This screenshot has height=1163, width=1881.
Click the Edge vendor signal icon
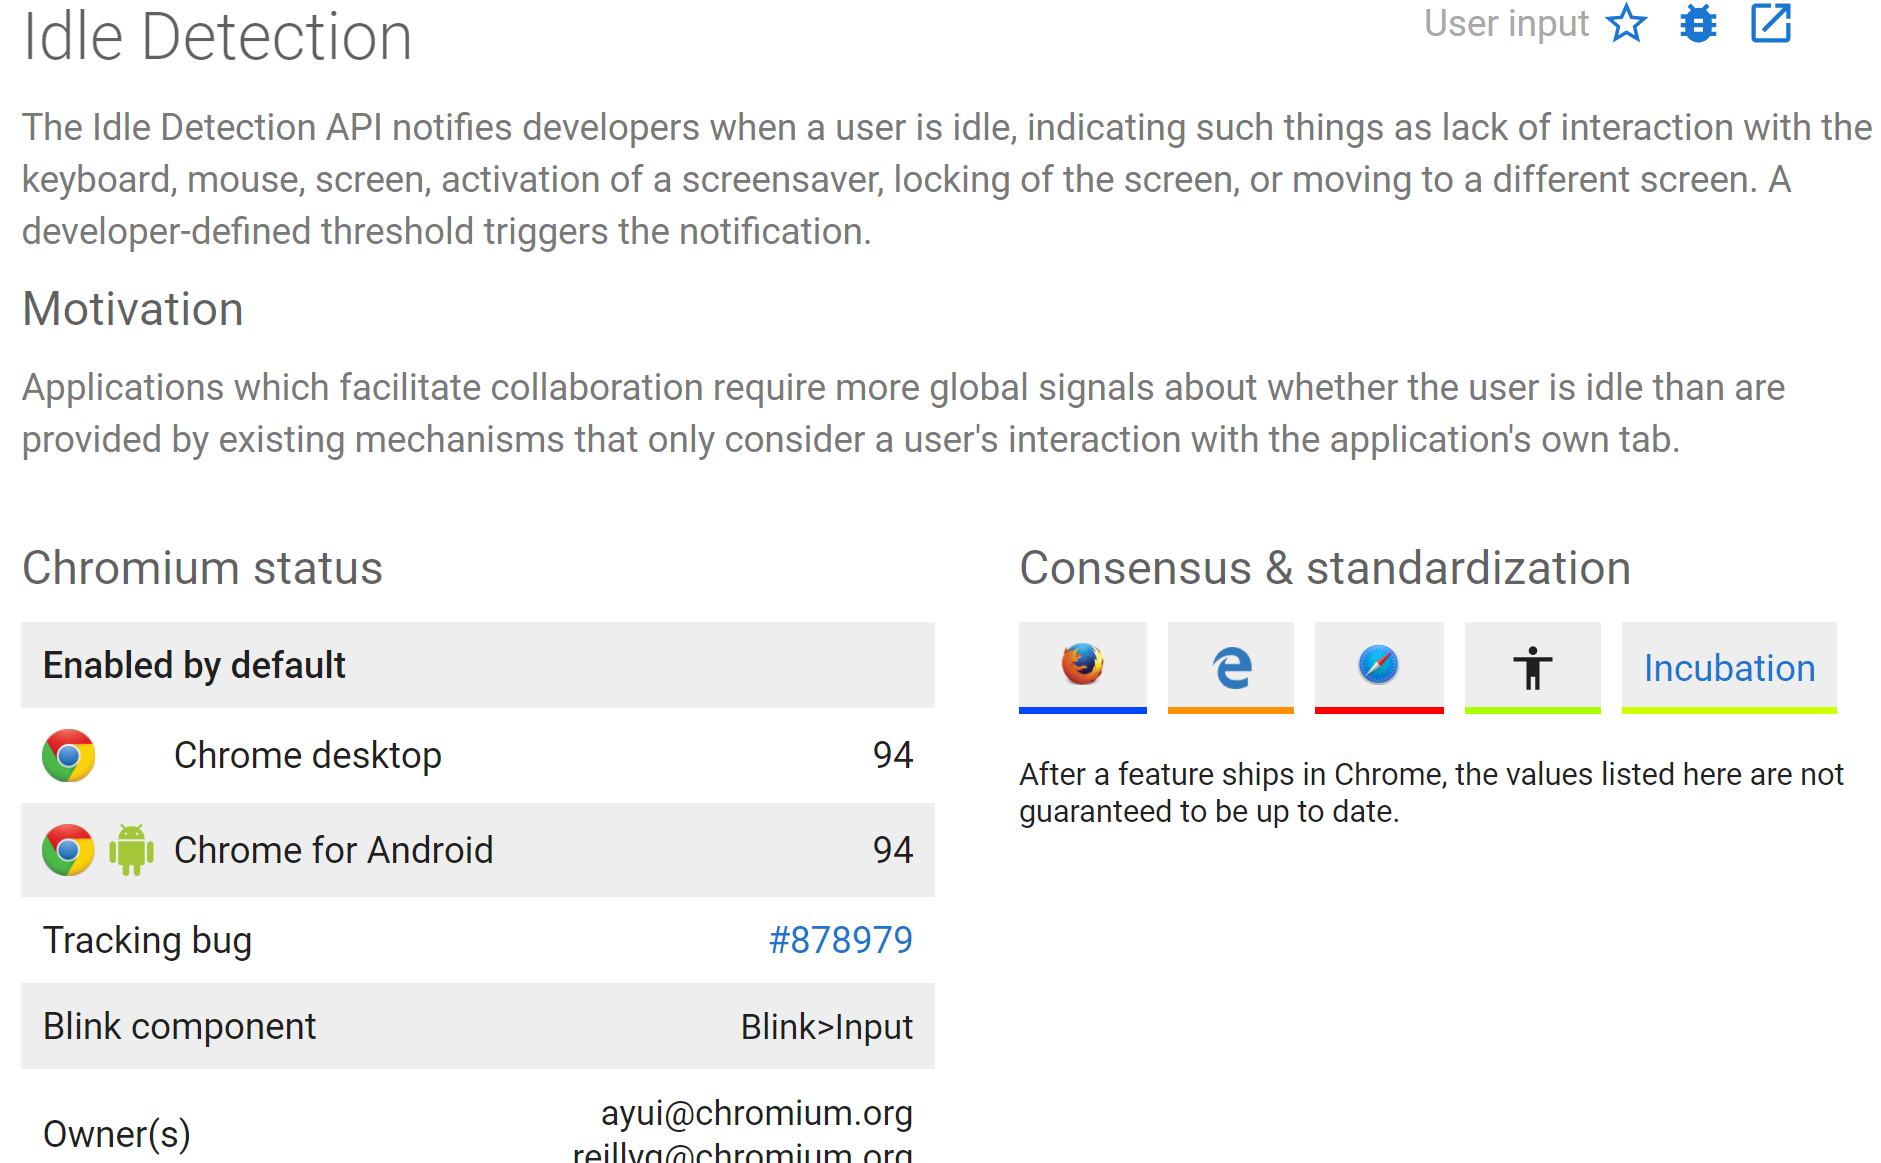coord(1230,664)
